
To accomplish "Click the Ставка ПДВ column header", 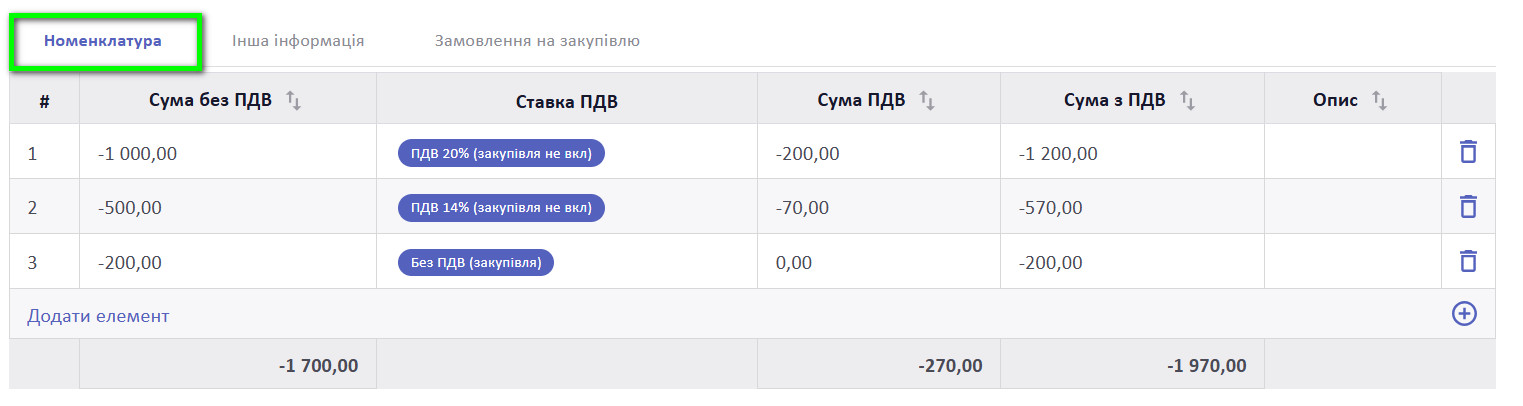I will 566,101.
